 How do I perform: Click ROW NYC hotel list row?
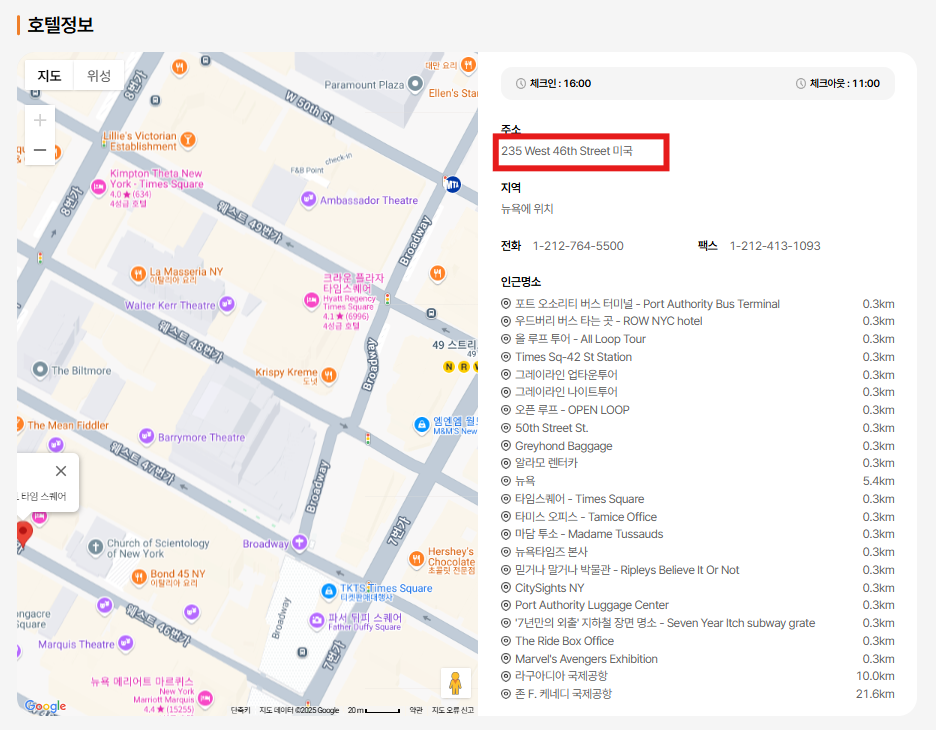click(x=697, y=321)
